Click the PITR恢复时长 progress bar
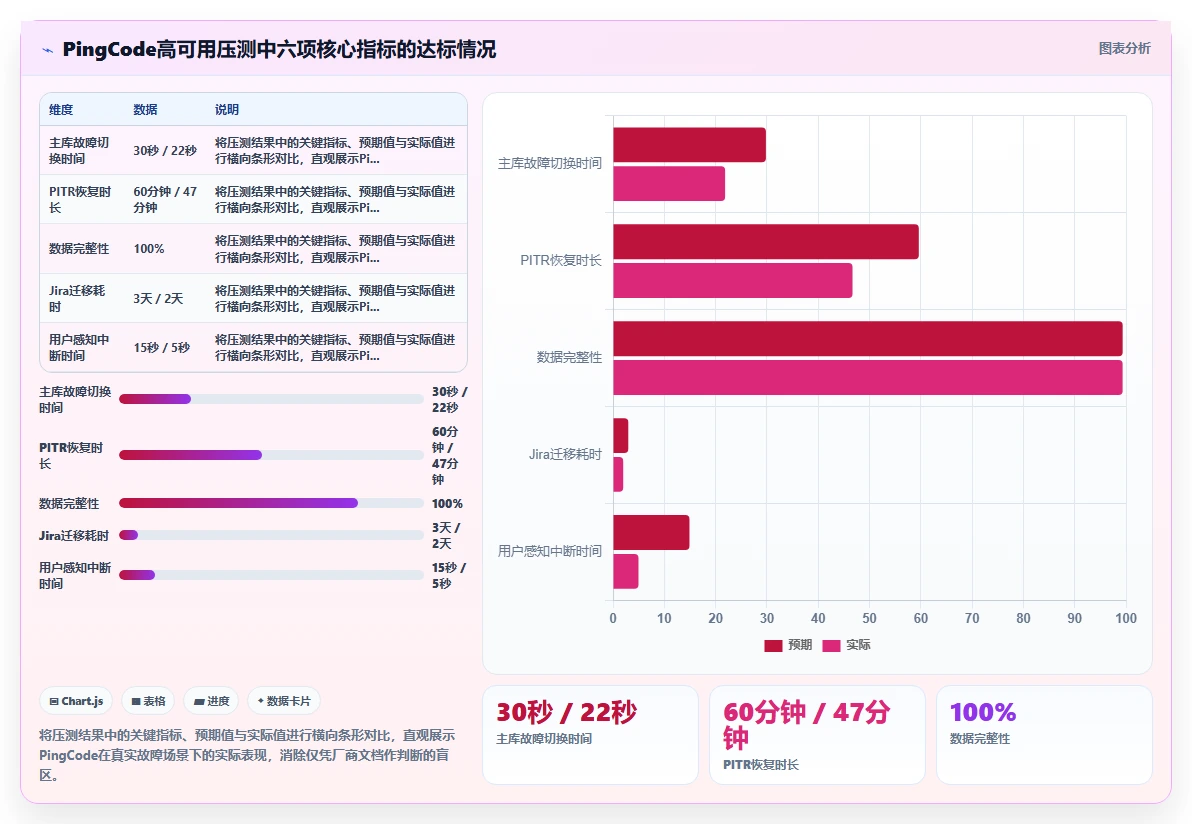The height and width of the screenshot is (824, 1192). (271, 455)
